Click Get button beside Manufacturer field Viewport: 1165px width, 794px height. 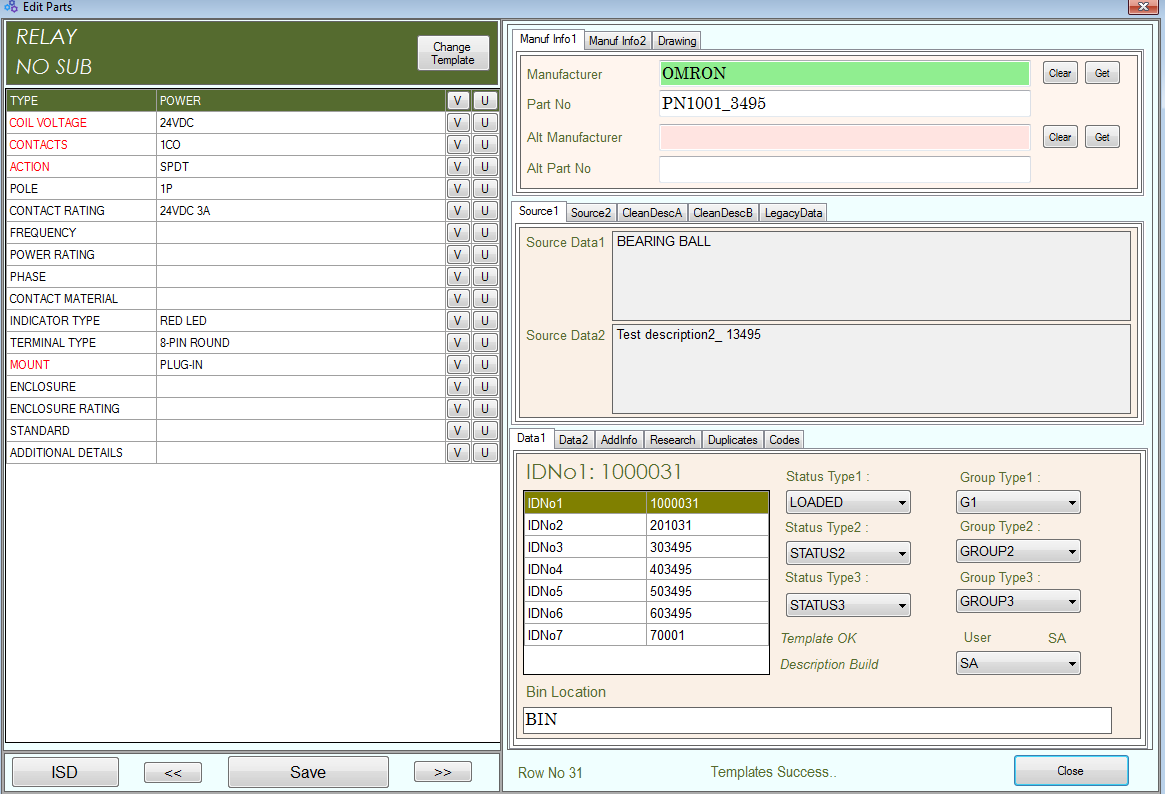tap(1102, 73)
